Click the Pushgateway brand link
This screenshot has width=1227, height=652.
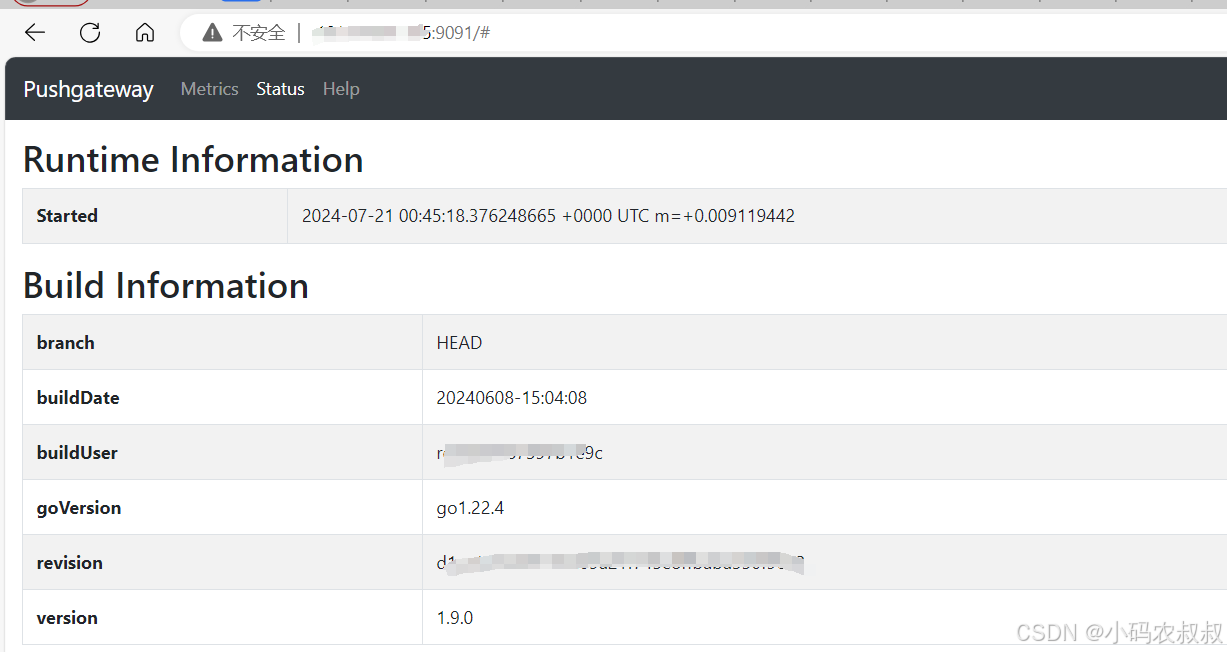(88, 89)
